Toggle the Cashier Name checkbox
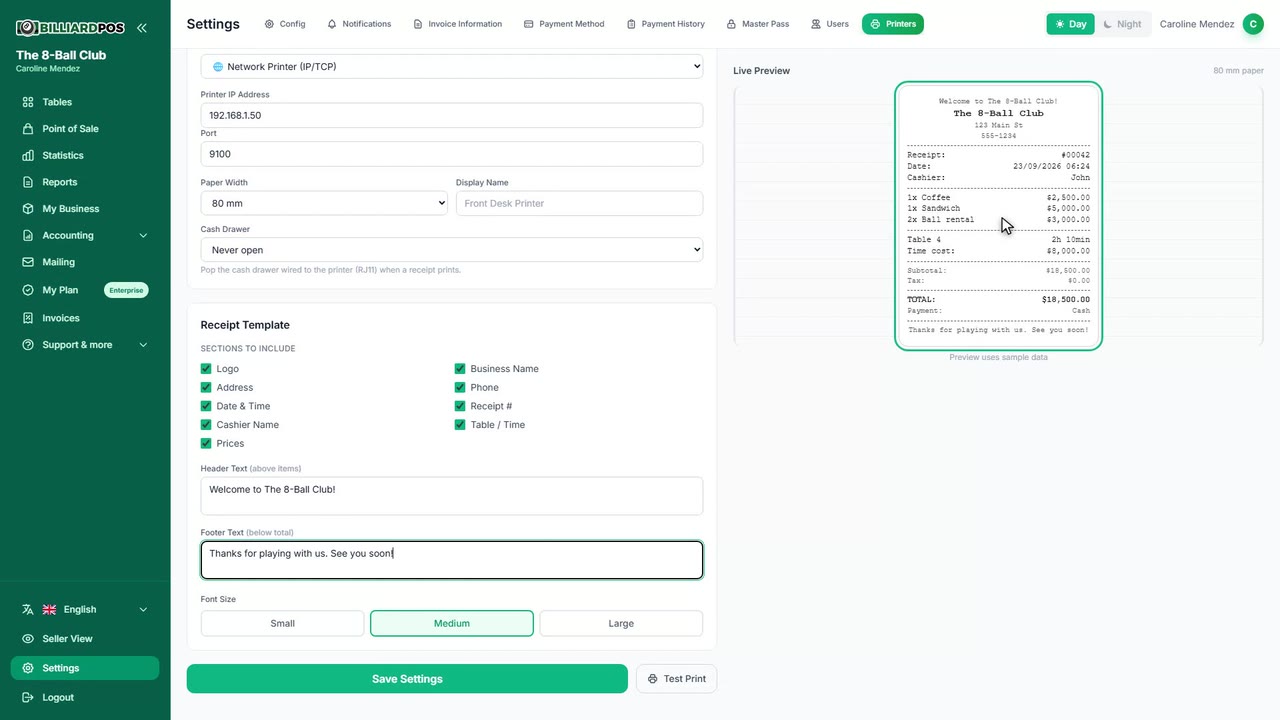The image size is (1280, 720). (206, 425)
